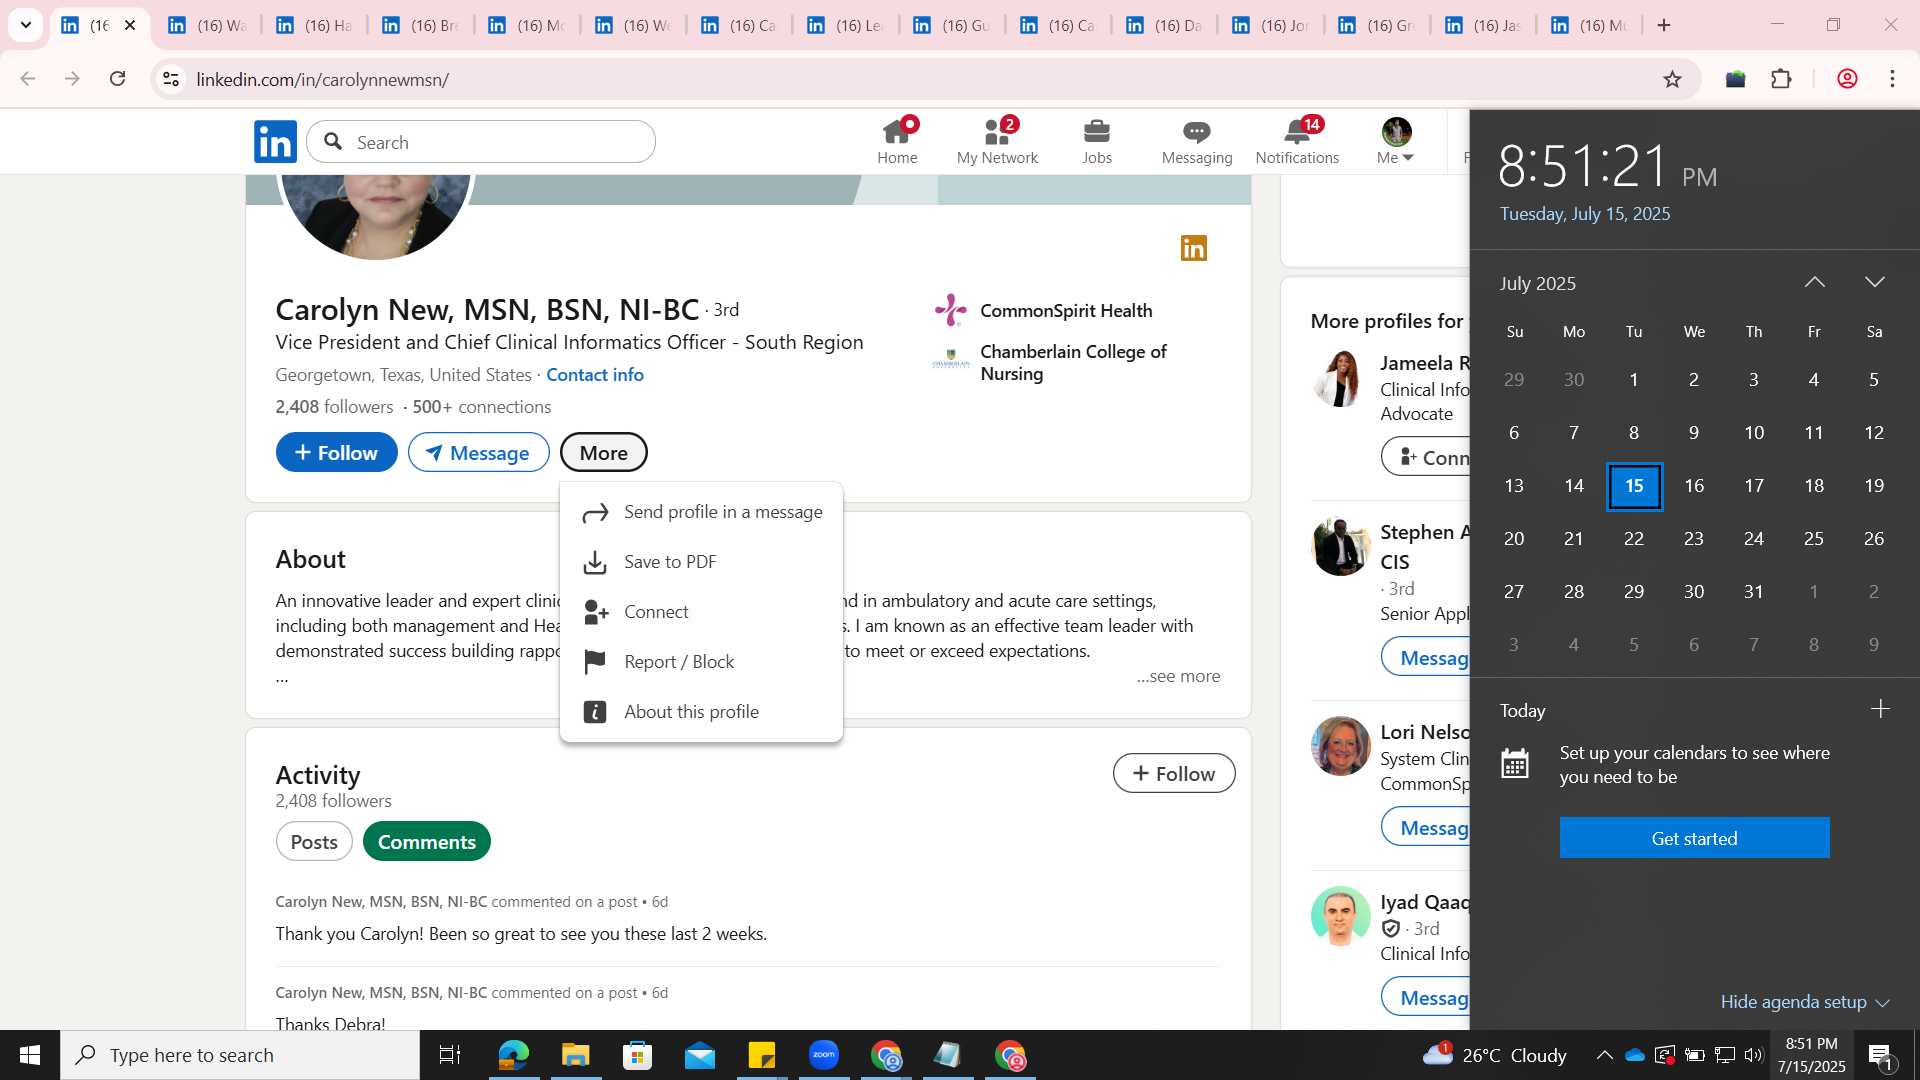Show hidden system tray icons
This screenshot has height=1080, width=1920.
click(x=1604, y=1055)
